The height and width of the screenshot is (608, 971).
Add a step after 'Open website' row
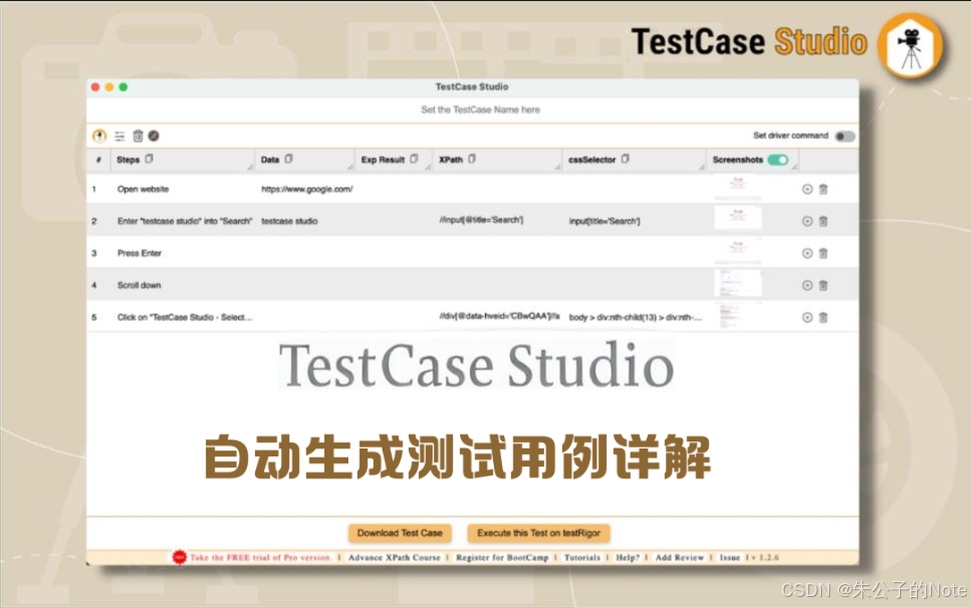point(807,189)
